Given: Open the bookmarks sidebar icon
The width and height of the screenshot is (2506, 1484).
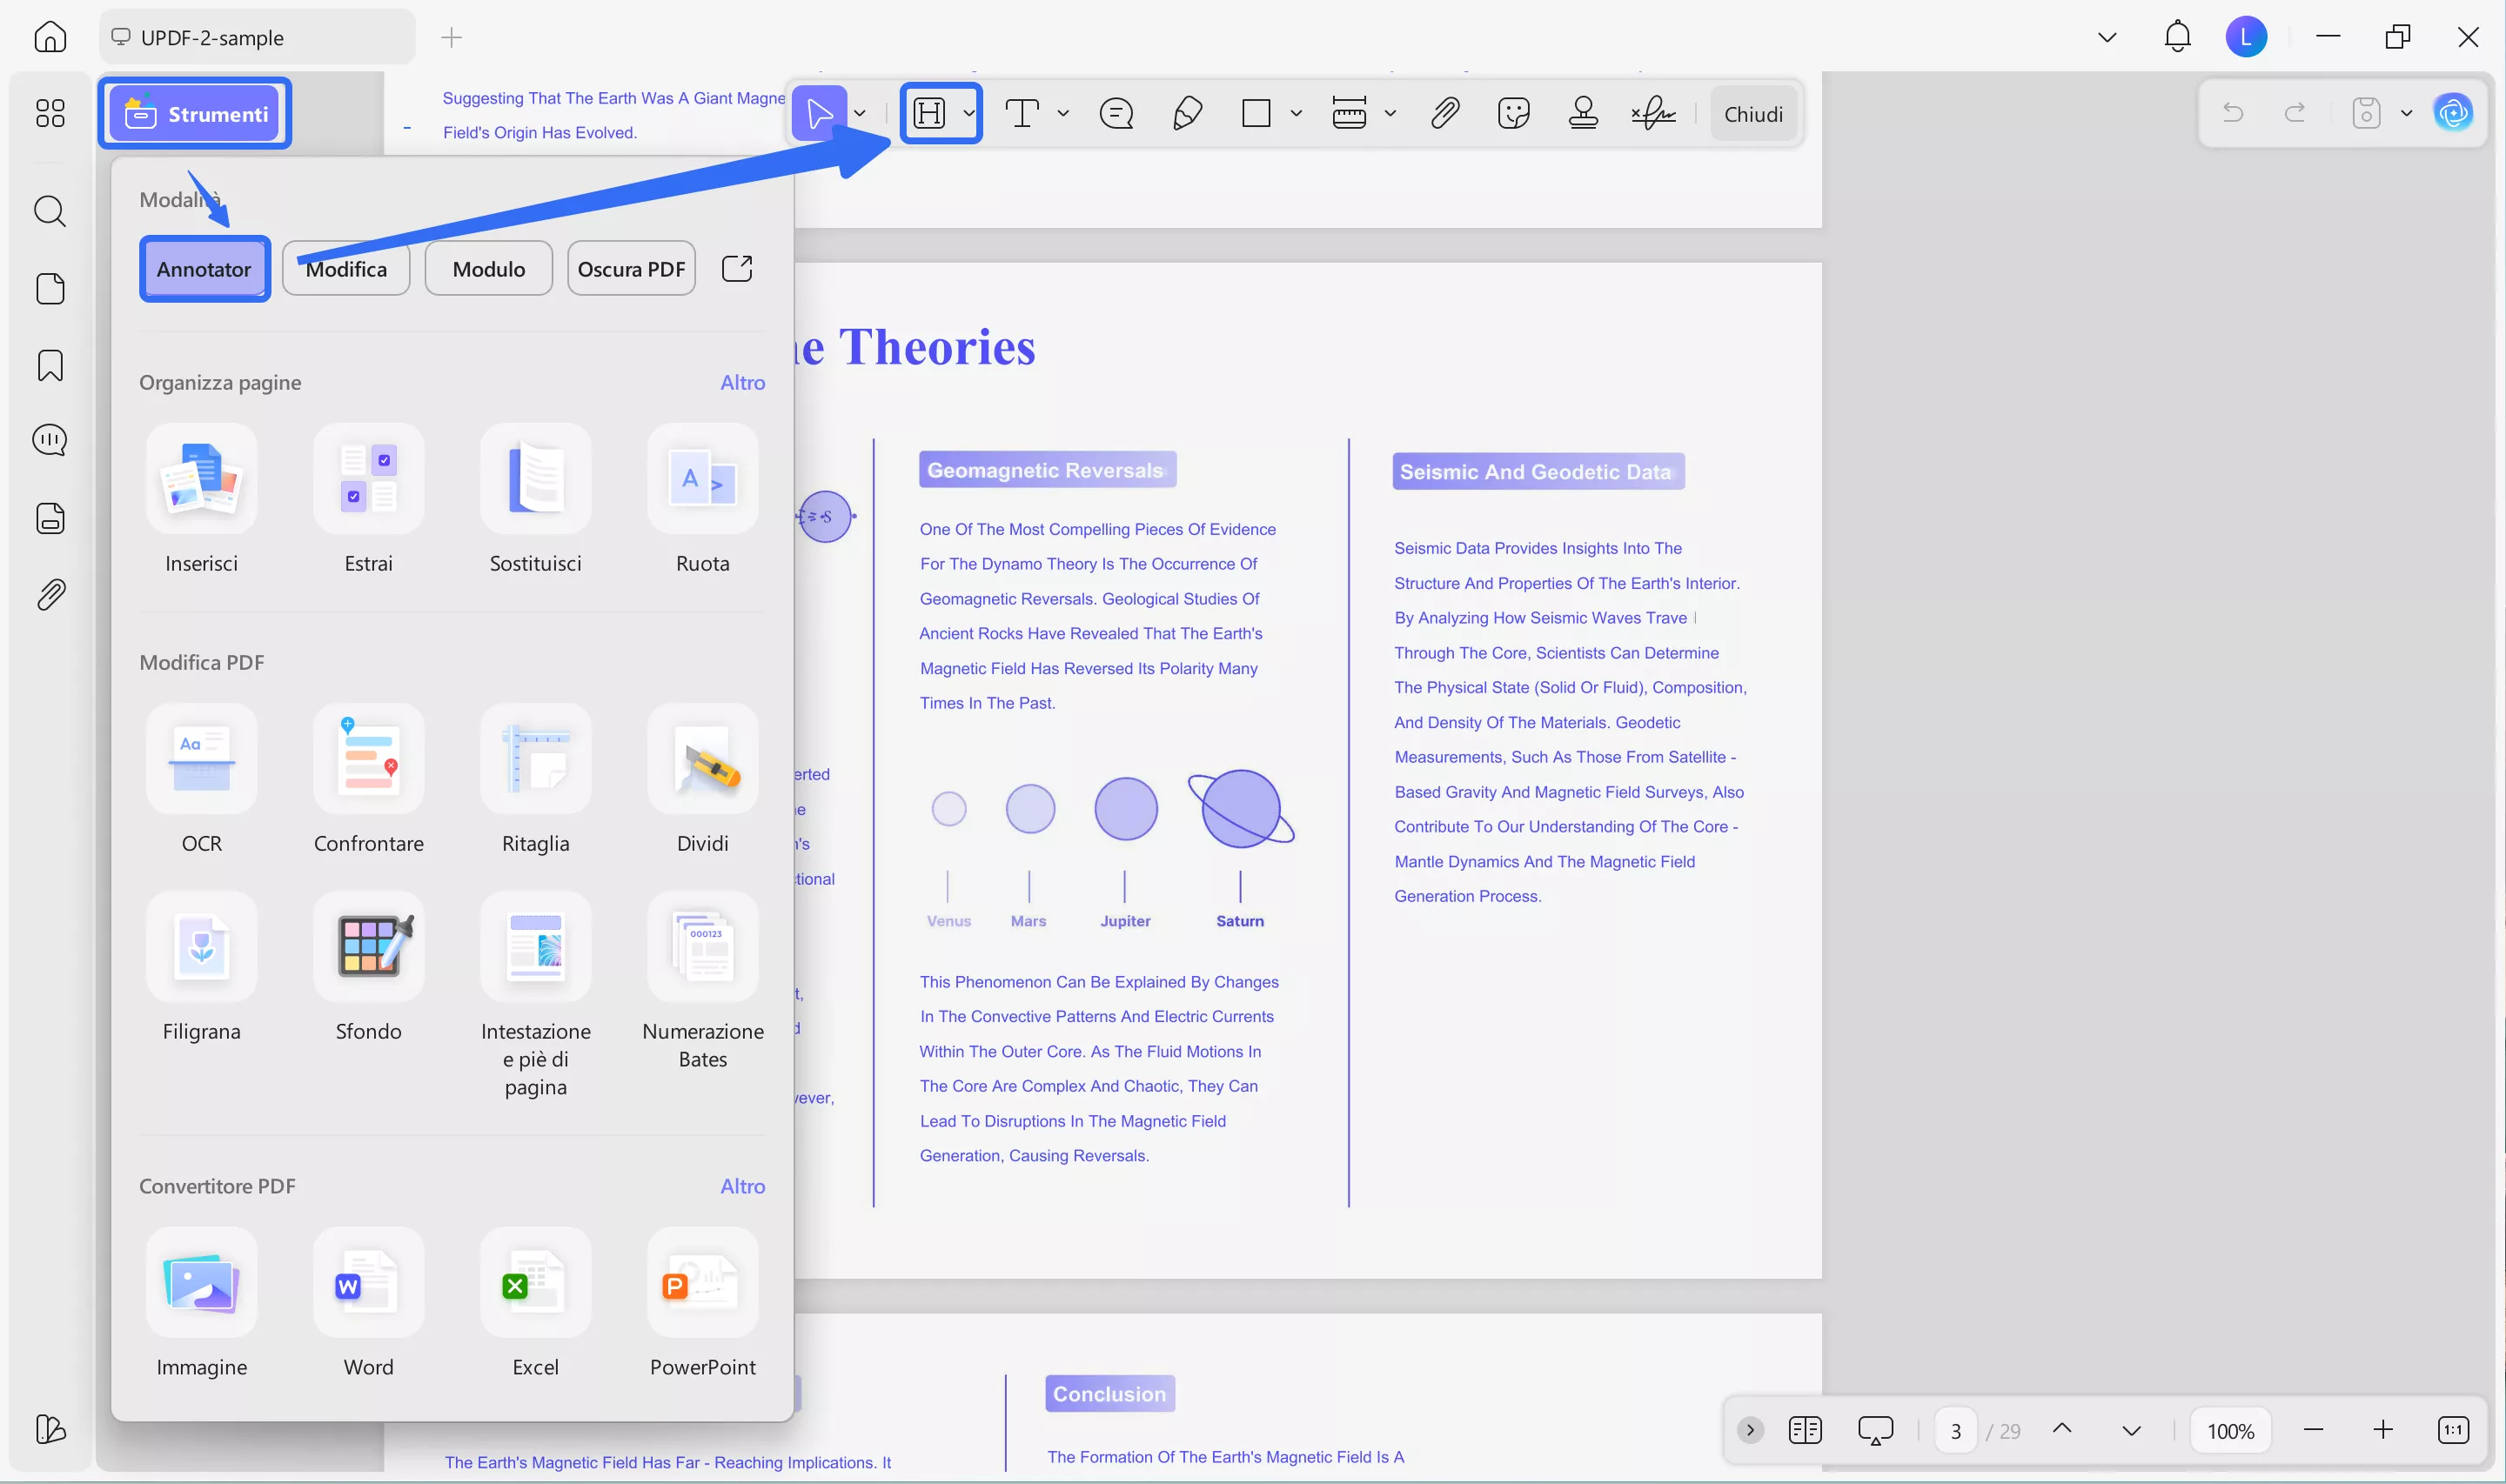Looking at the screenshot, I should tap(50, 365).
